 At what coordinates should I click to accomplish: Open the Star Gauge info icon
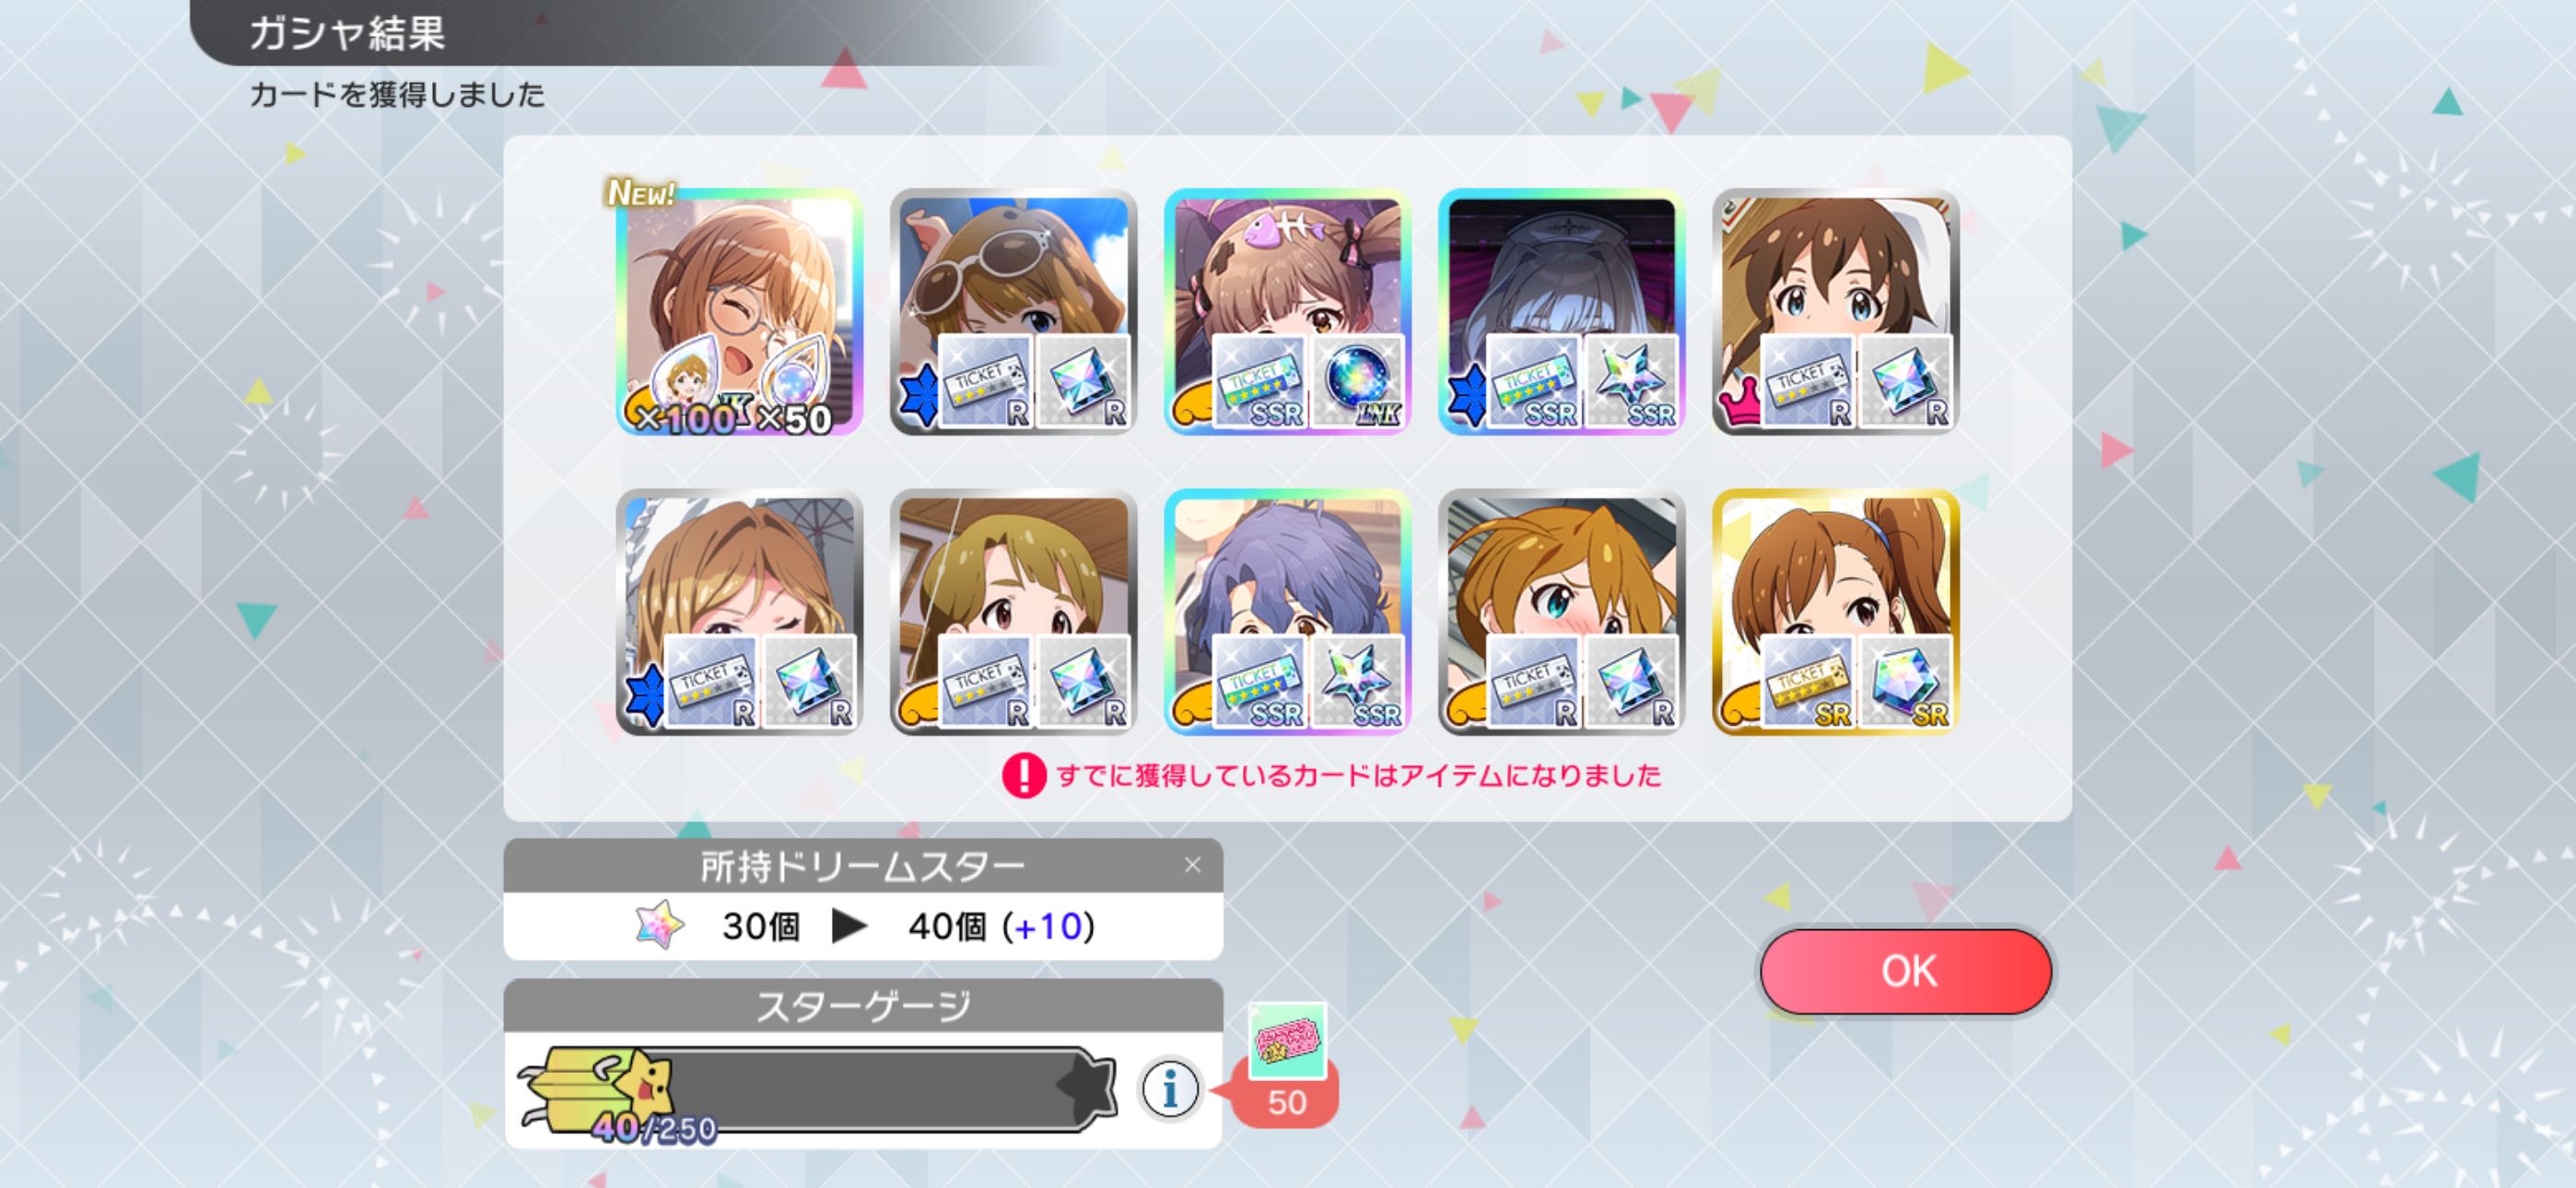tap(1169, 1089)
